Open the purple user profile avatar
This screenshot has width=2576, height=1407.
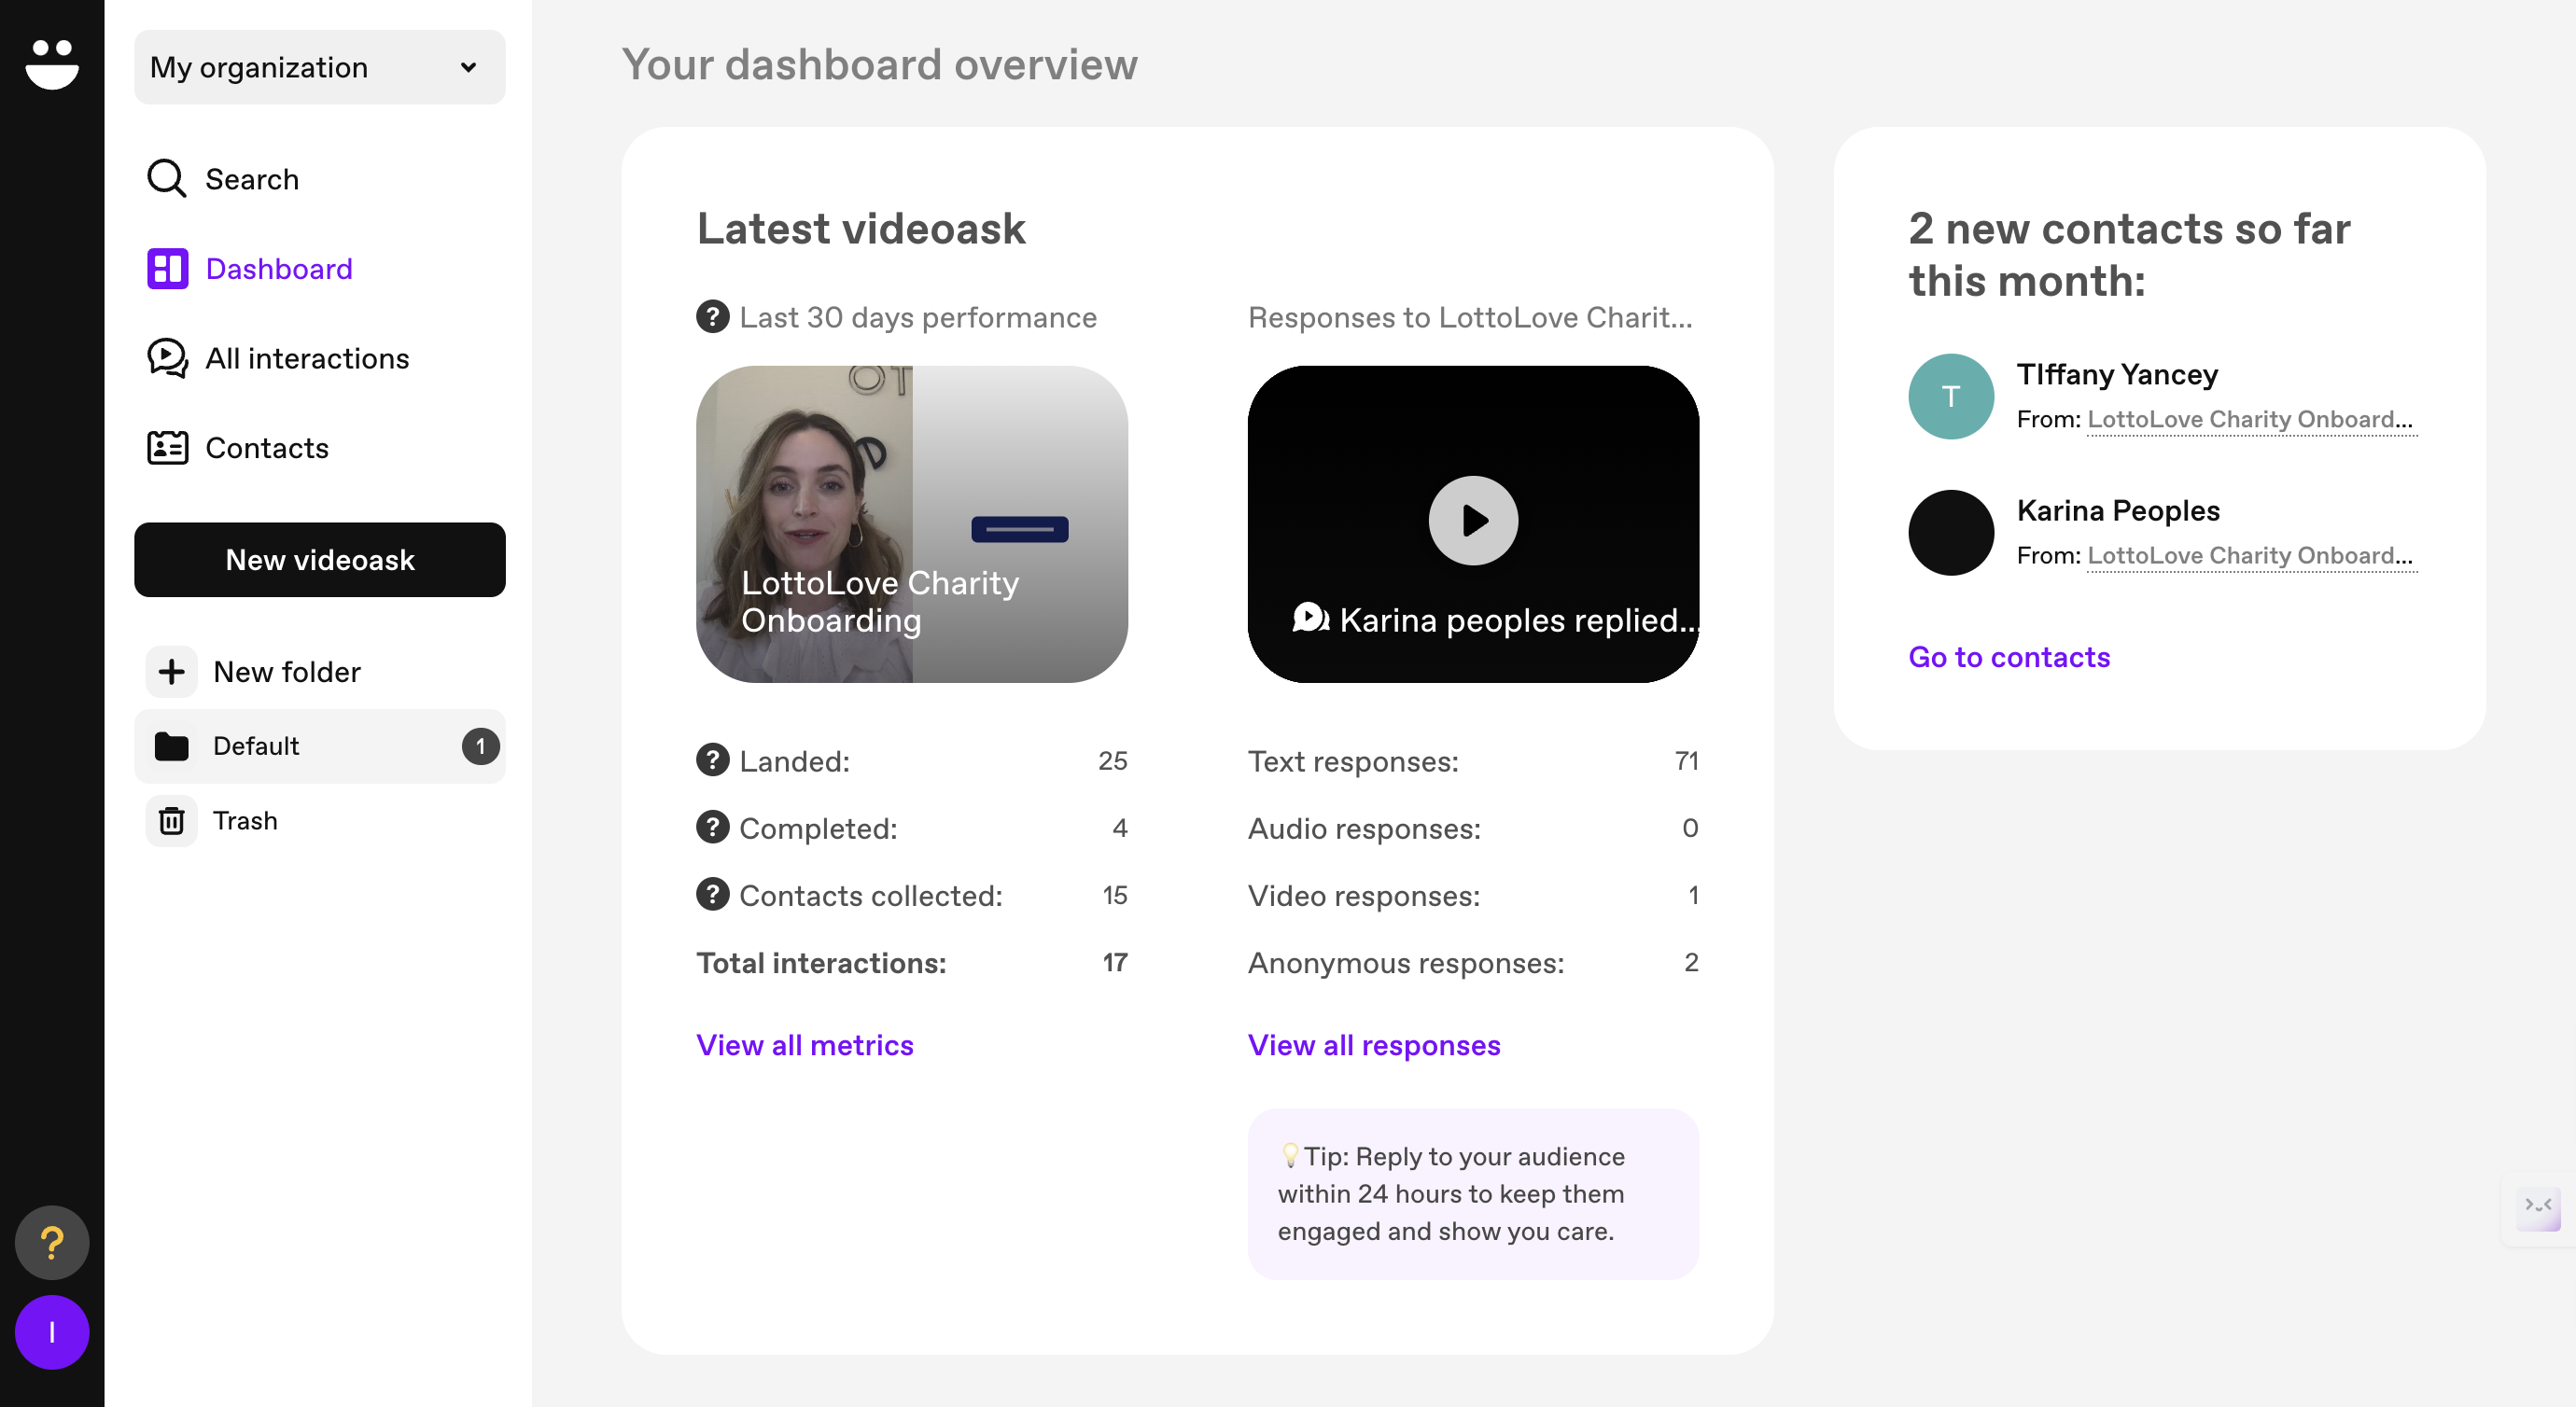coord(52,1331)
